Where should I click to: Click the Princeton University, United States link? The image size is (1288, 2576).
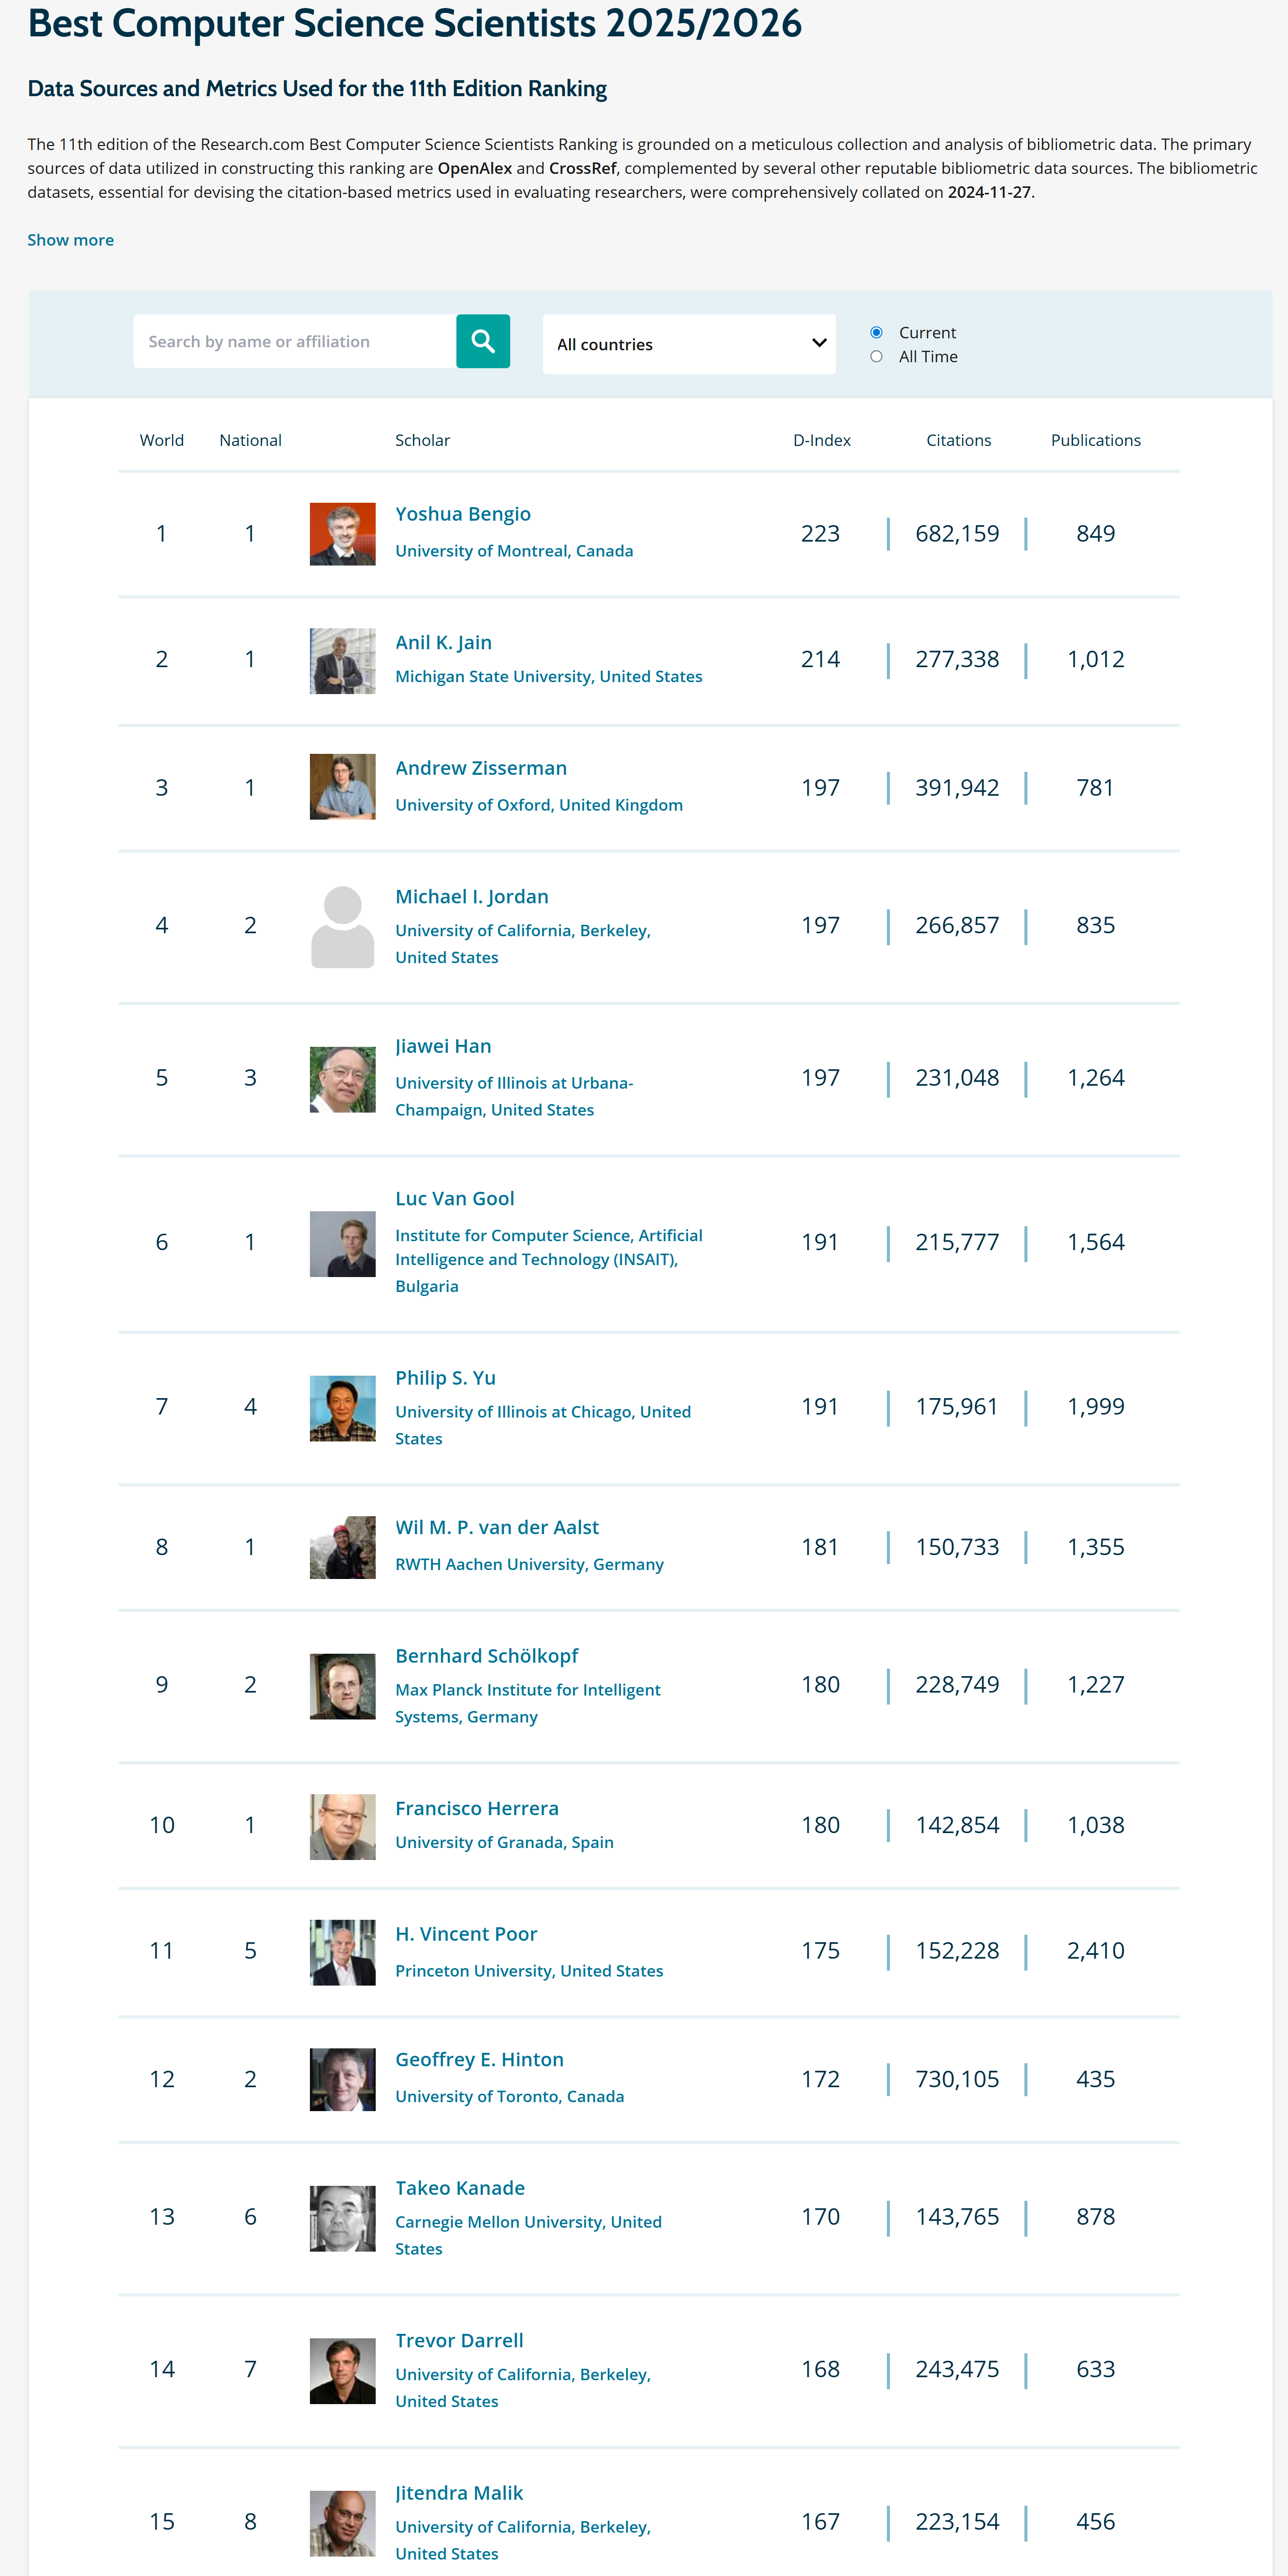[528, 1970]
